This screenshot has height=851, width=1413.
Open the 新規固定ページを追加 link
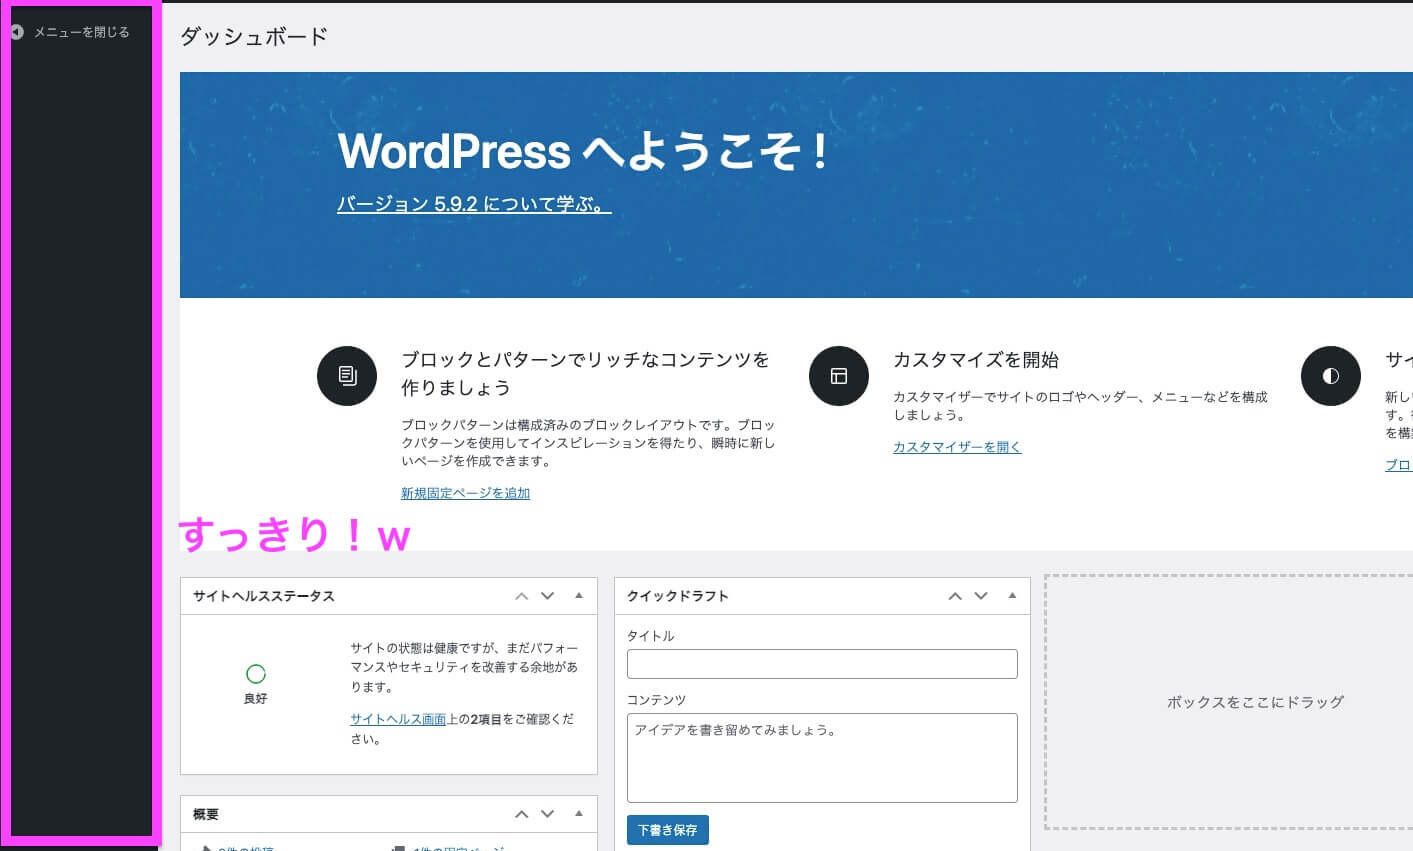click(465, 493)
